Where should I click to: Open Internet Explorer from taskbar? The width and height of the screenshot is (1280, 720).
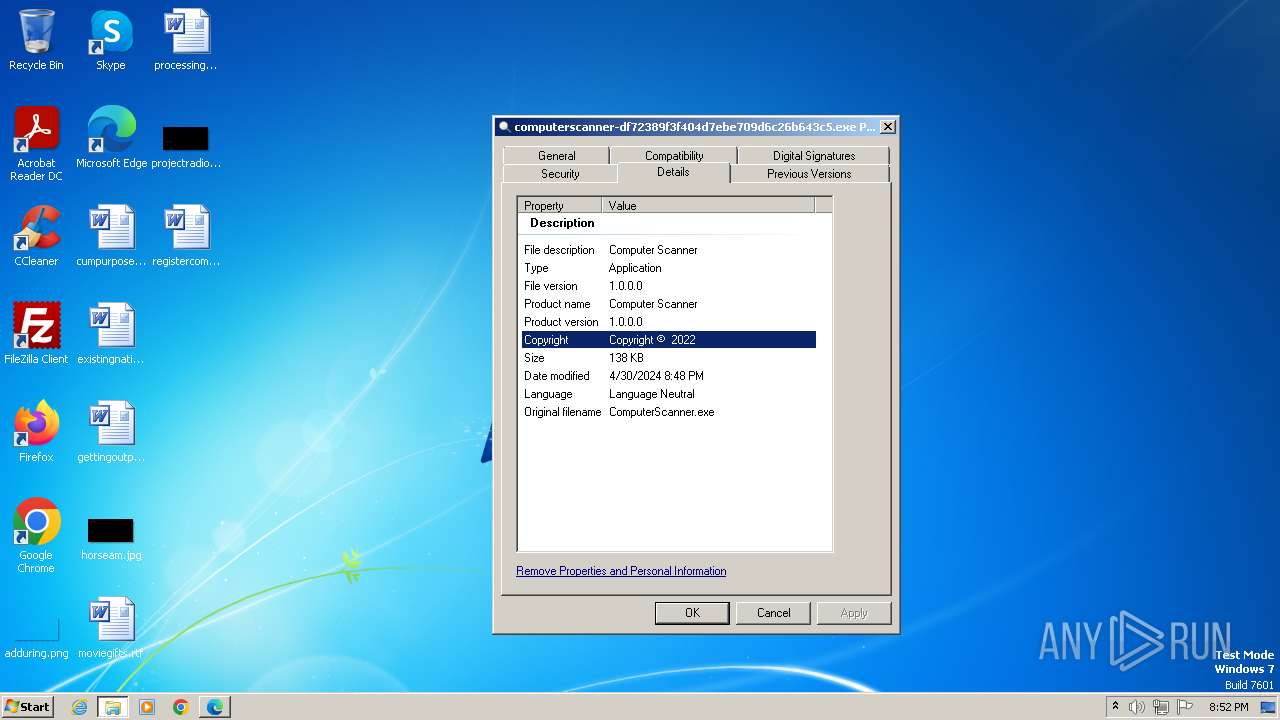pos(79,707)
